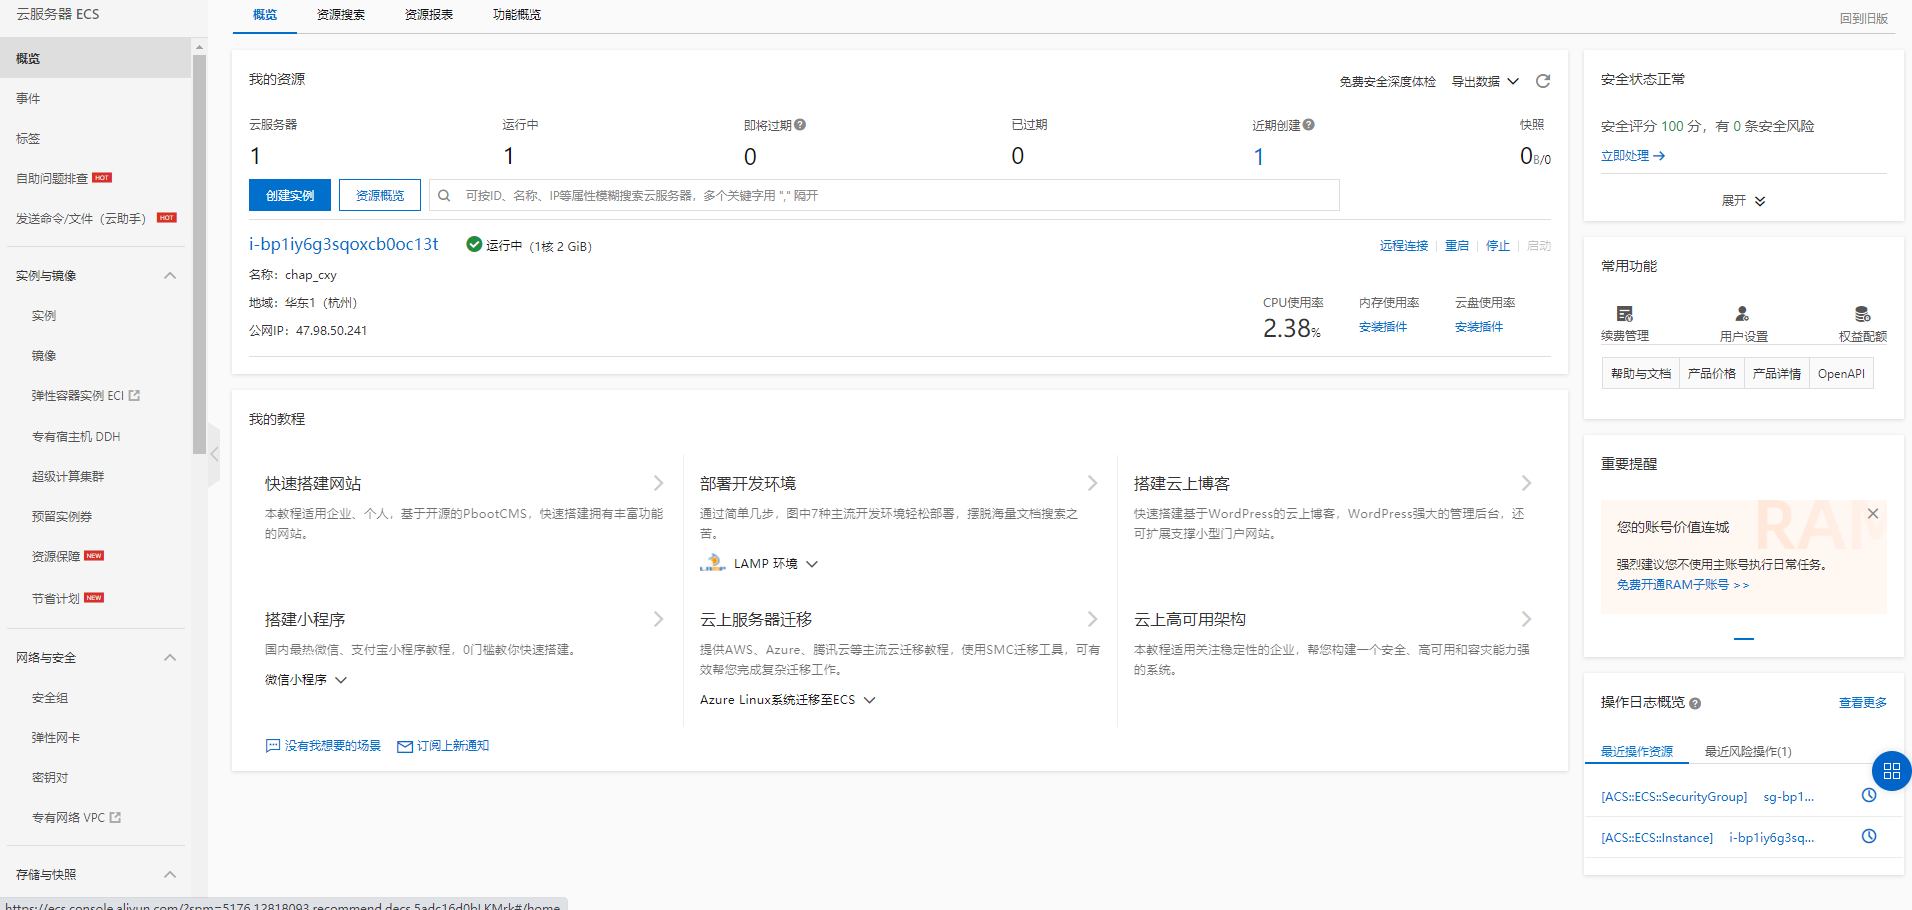Click 查看更多 in 操作日志概览

1863,703
